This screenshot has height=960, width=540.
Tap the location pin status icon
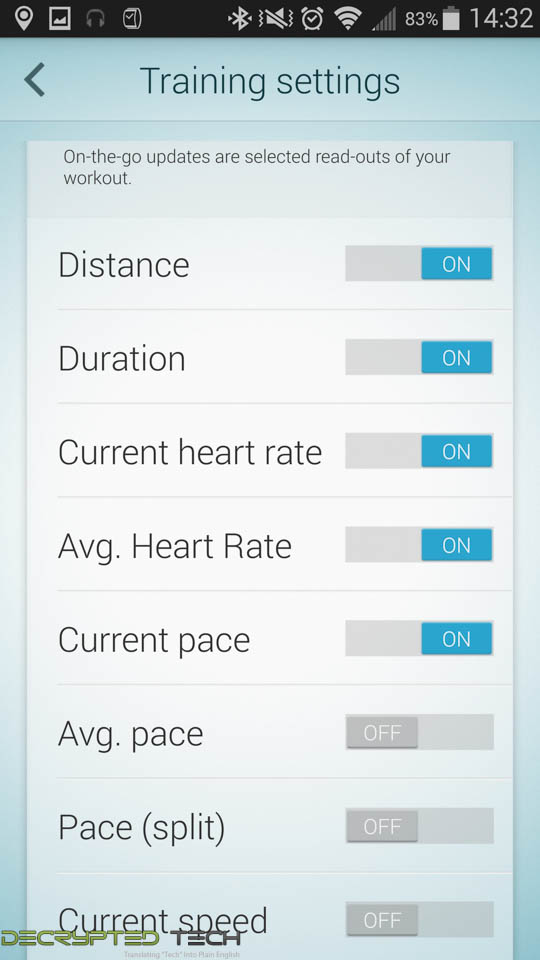(x=24, y=19)
